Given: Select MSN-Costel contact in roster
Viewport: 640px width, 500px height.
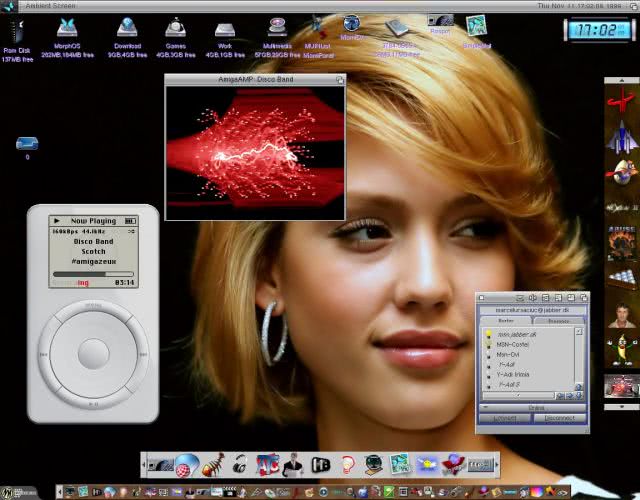Looking at the screenshot, I should 512,344.
